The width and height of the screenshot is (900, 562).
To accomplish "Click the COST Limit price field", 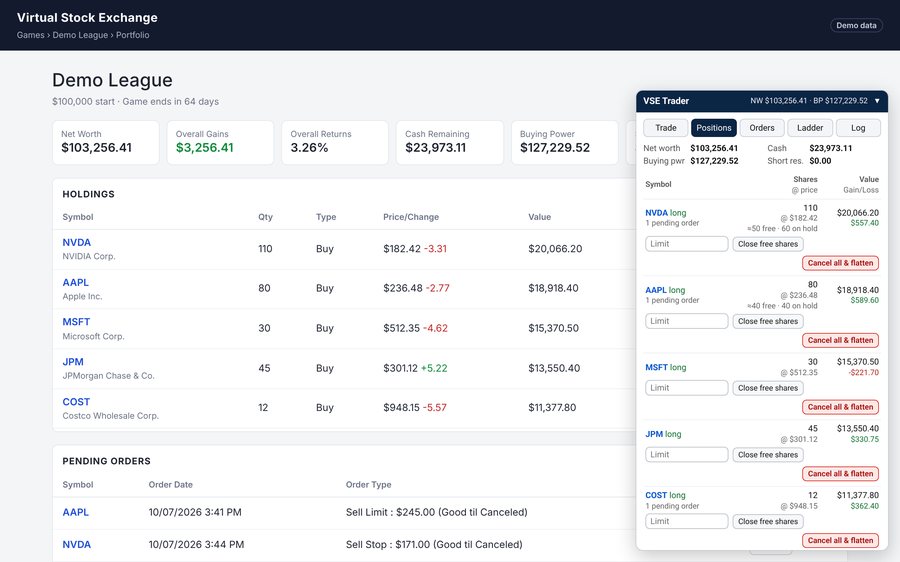I will [686, 521].
